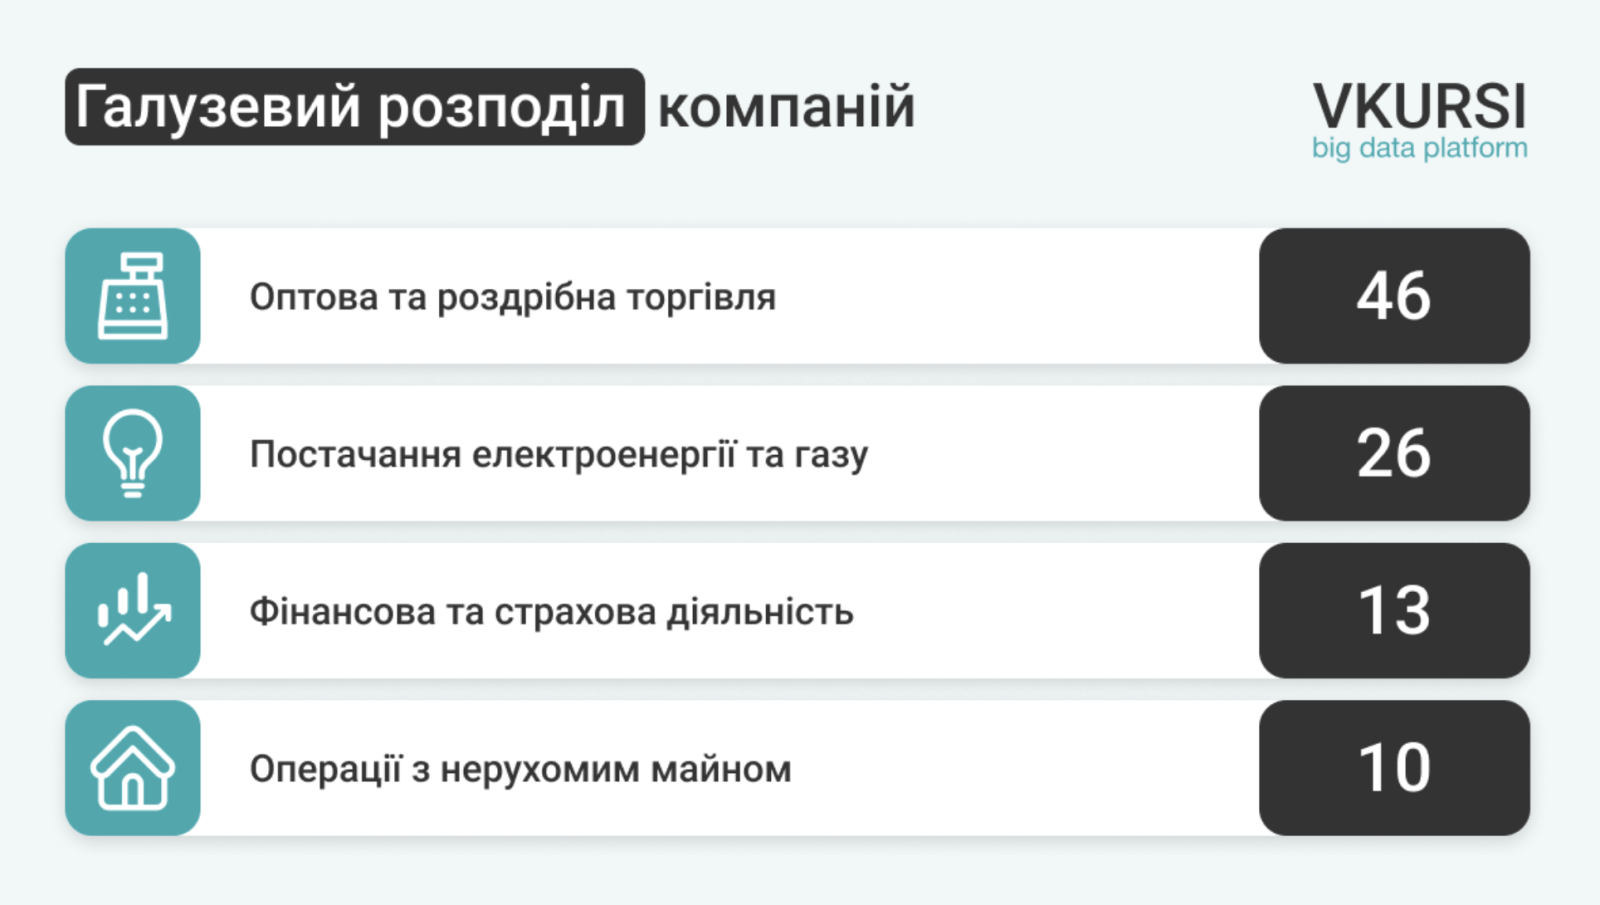Image resolution: width=1600 pixels, height=905 pixels.
Task: Select 'Фінансова та страхова діяльність' row
Action: pyautogui.click(x=797, y=610)
